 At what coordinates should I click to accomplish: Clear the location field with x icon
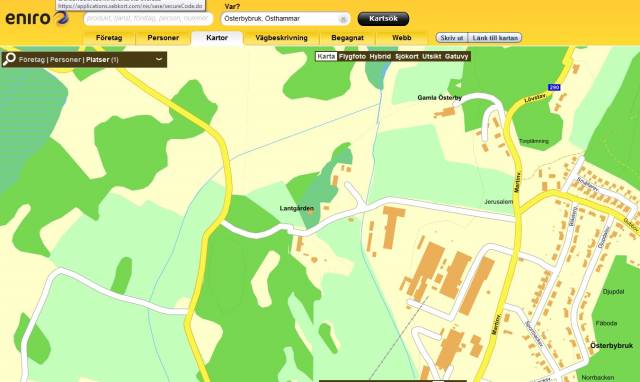click(343, 19)
